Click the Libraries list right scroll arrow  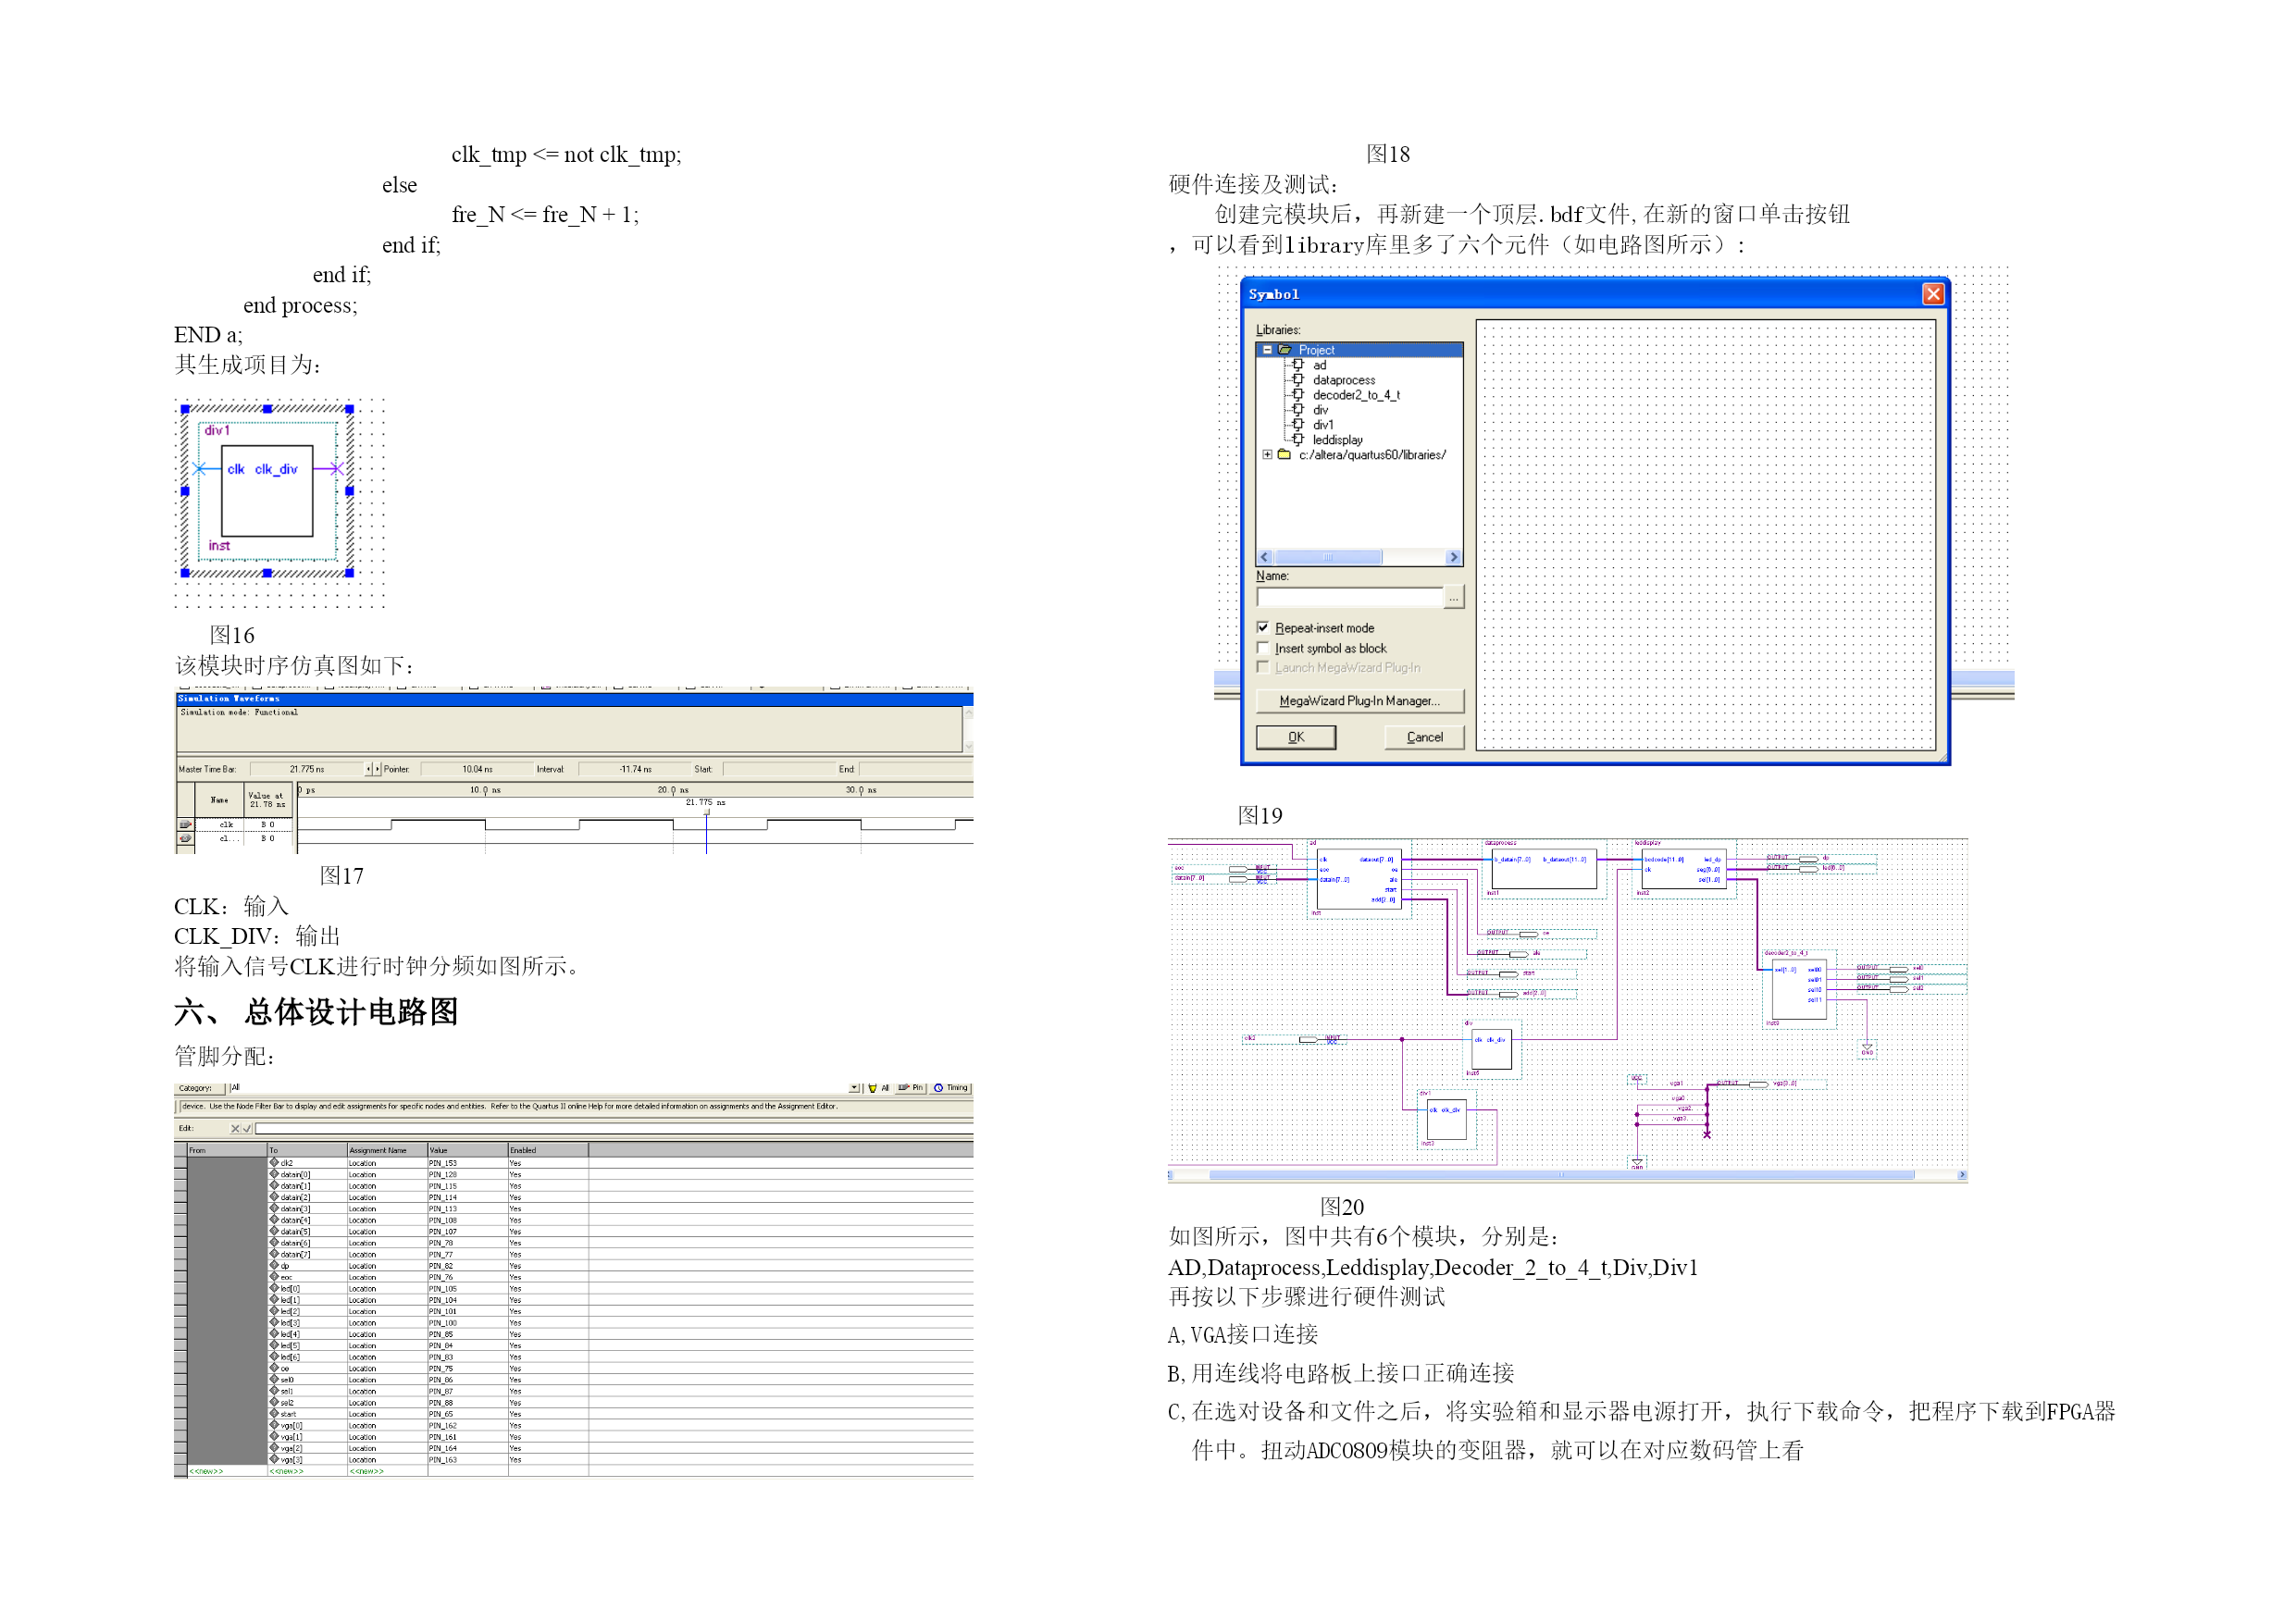click(x=1453, y=557)
